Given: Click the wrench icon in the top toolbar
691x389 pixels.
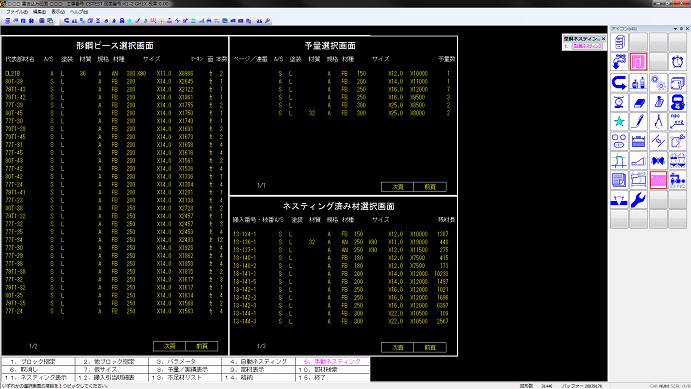Looking at the screenshot, I should (x=267, y=21).
